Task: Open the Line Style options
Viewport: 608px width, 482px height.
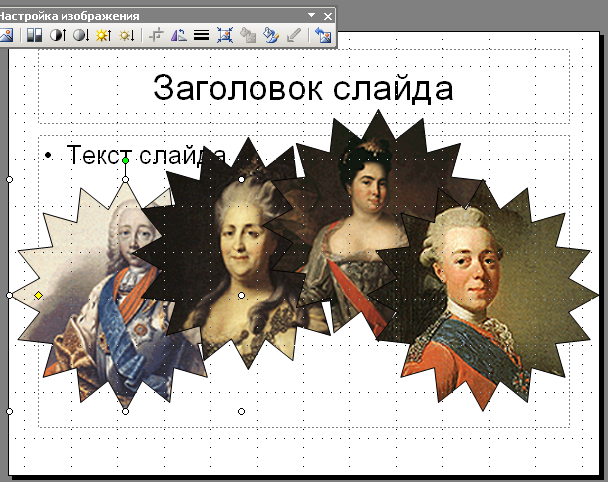Action: [x=201, y=35]
